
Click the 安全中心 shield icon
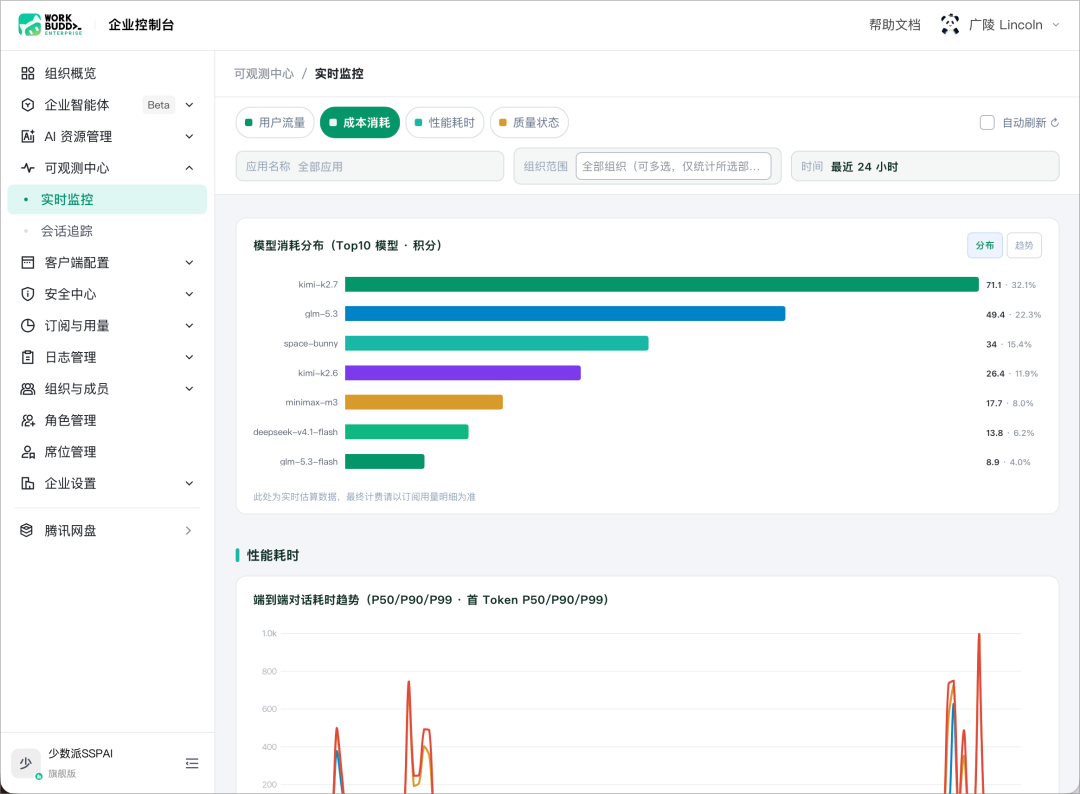click(x=28, y=294)
